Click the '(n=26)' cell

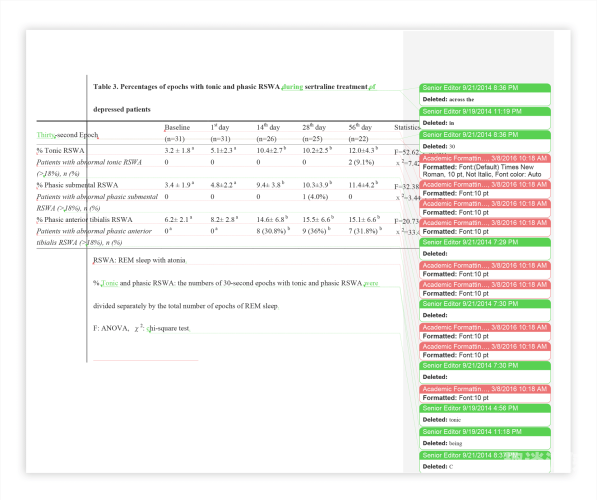tap(267, 139)
